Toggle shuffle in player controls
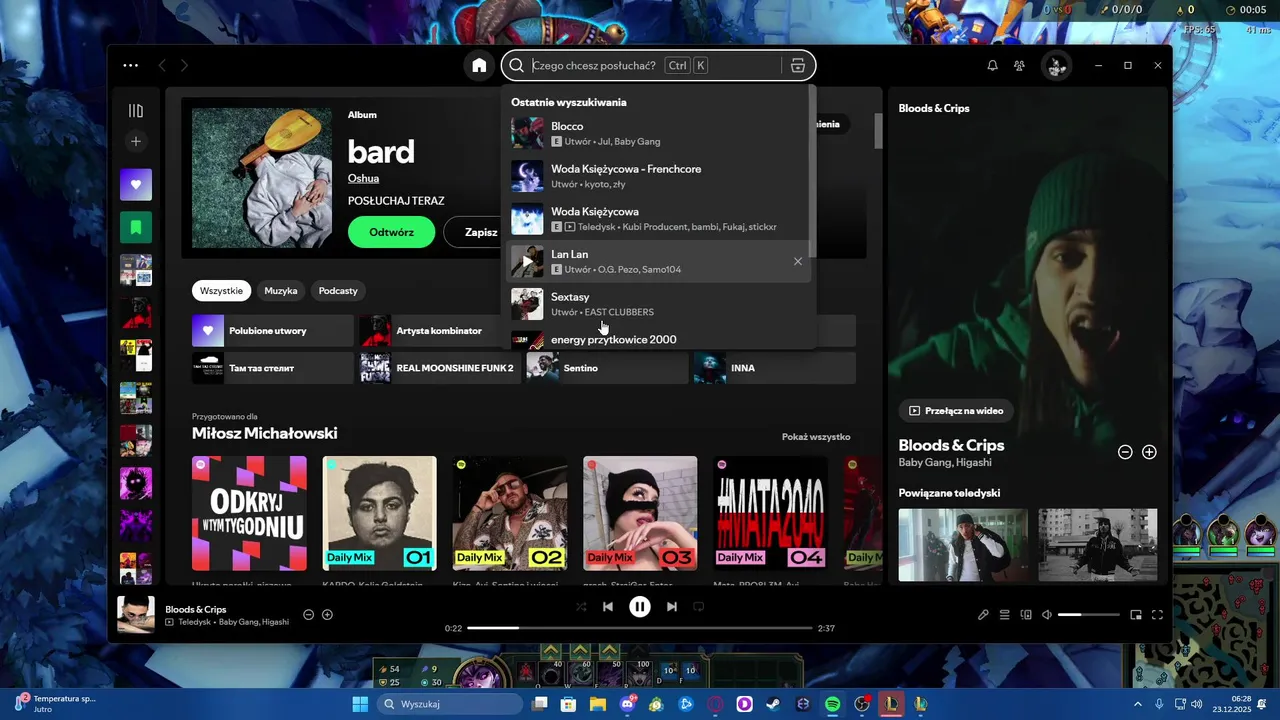Viewport: 1280px width, 720px height. pyautogui.click(x=581, y=606)
